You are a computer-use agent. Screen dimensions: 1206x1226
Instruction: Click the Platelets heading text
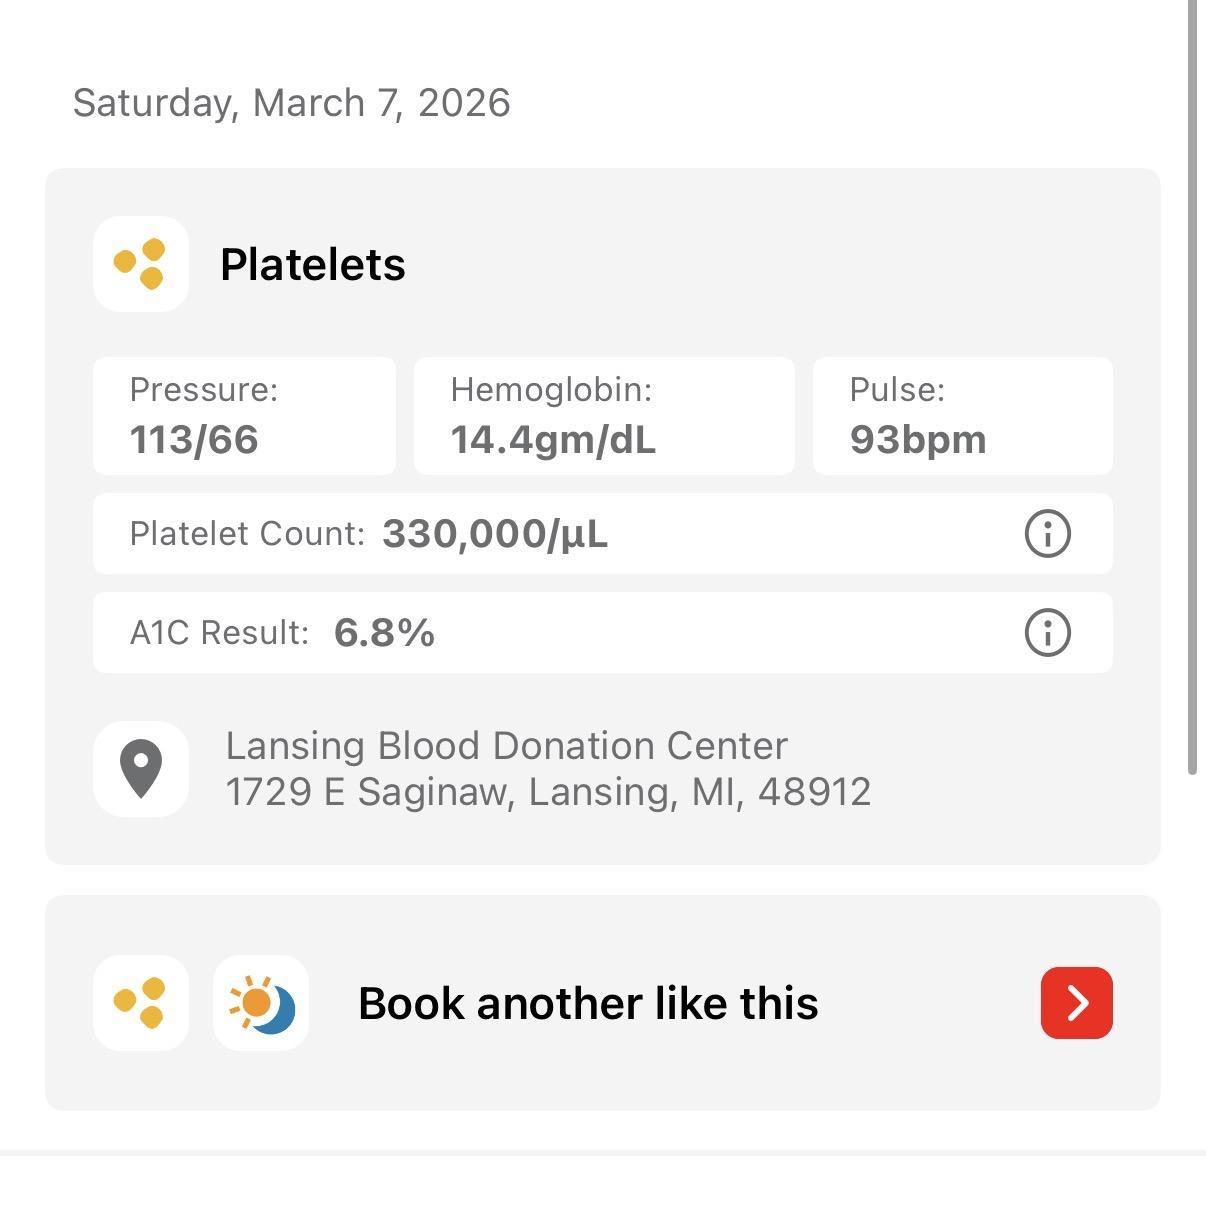pos(313,265)
